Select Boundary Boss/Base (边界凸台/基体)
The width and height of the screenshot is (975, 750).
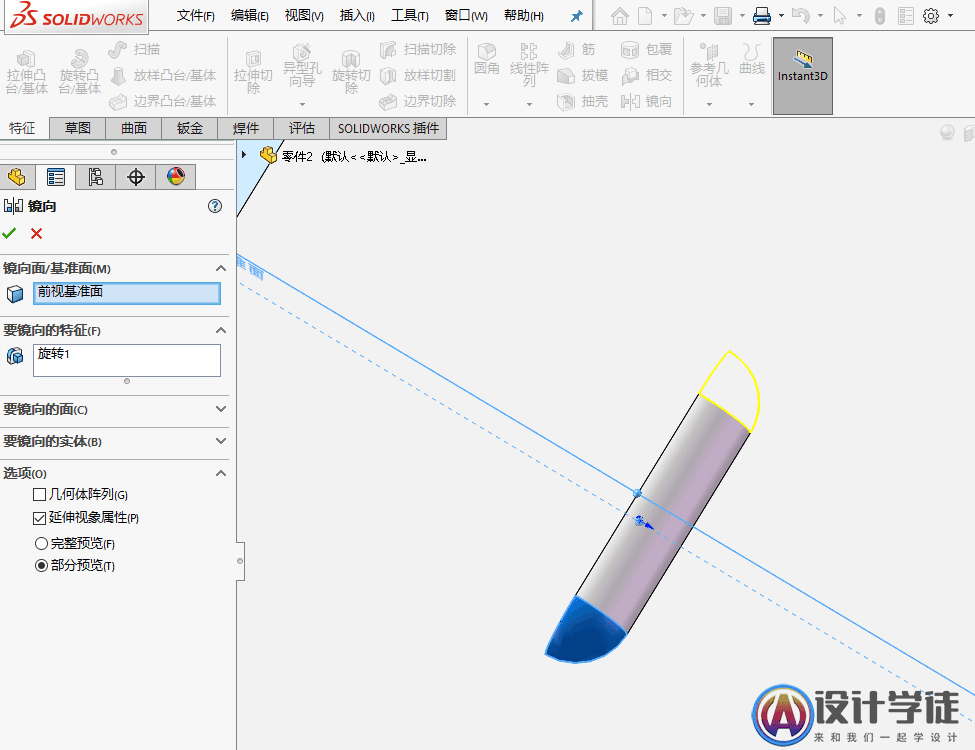(x=163, y=101)
